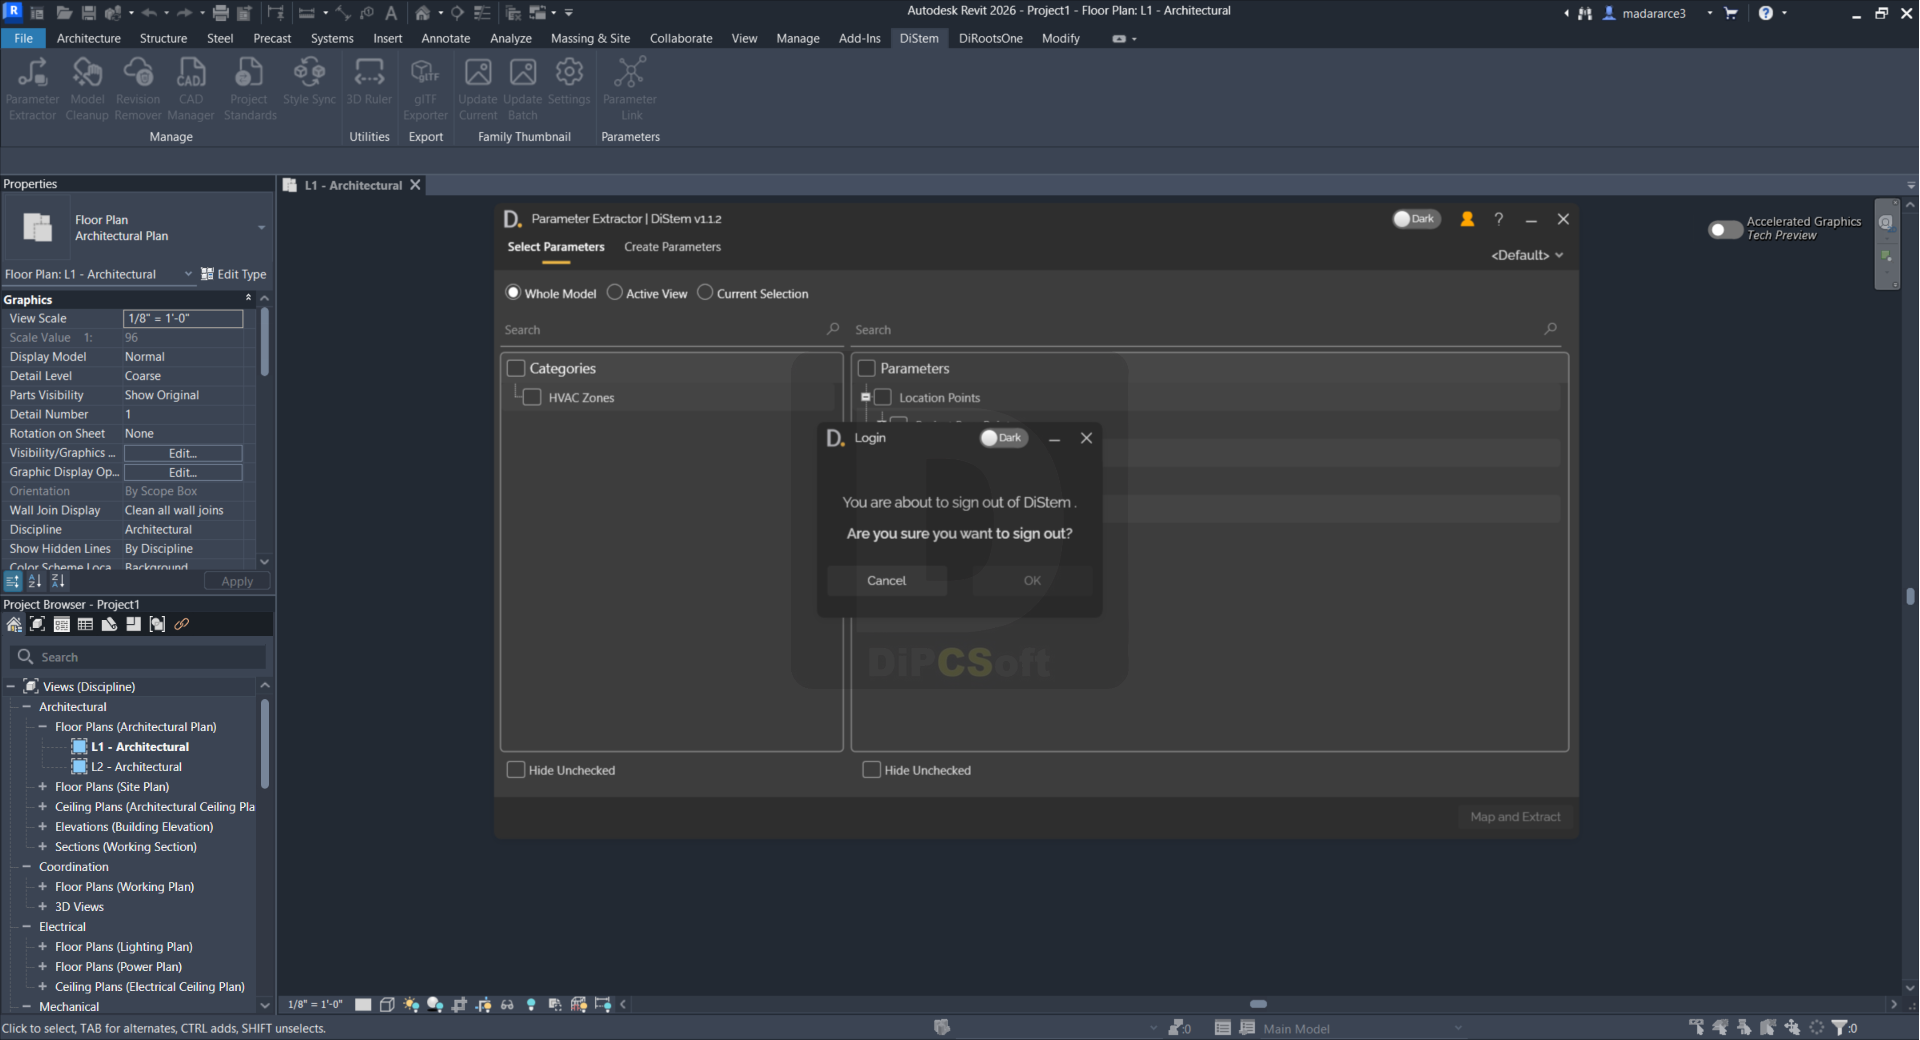Image resolution: width=1920 pixels, height=1040 pixels.
Task: Click the Map and Extract button
Action: tap(1515, 817)
